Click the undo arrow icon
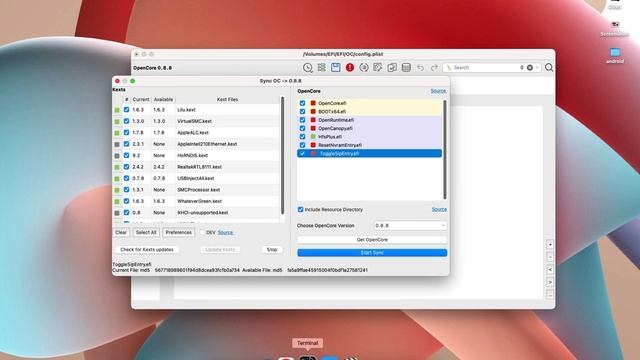Viewport: 640px width, 360px height. [x=420, y=68]
